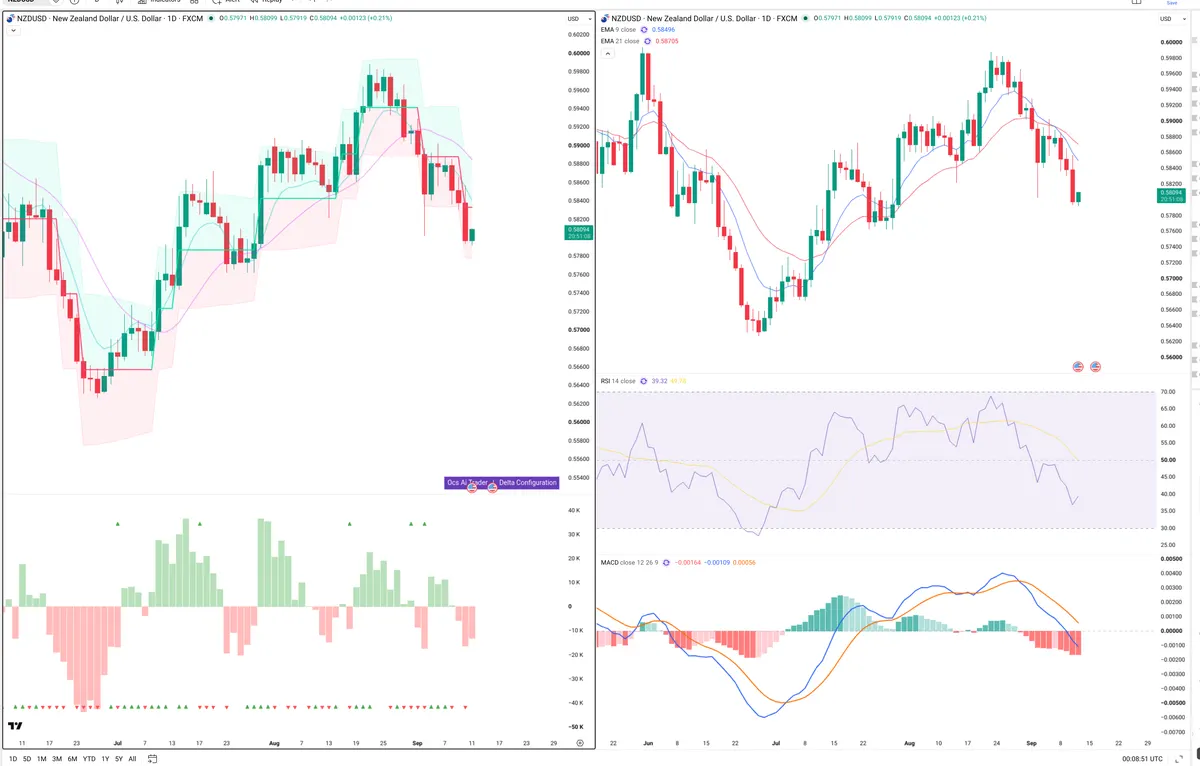Select the RSI 14 close indicator legend
Screen dimensions: 1200x766
[618, 381]
